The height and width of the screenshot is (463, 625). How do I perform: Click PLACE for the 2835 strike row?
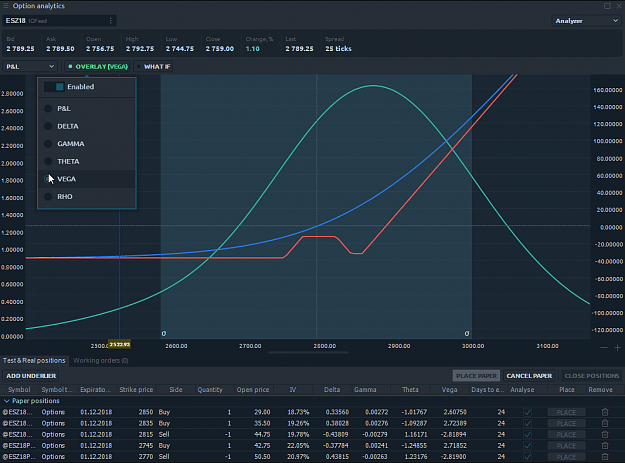566,424
